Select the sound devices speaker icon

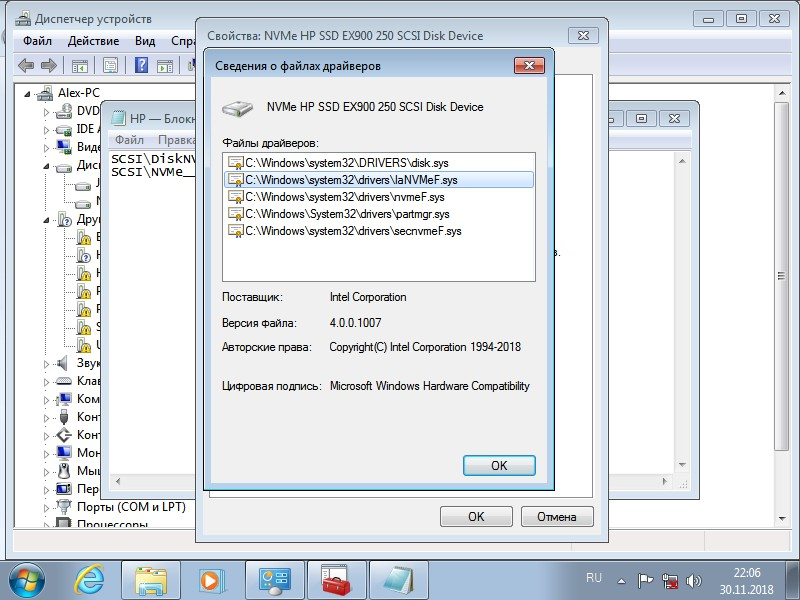point(63,363)
